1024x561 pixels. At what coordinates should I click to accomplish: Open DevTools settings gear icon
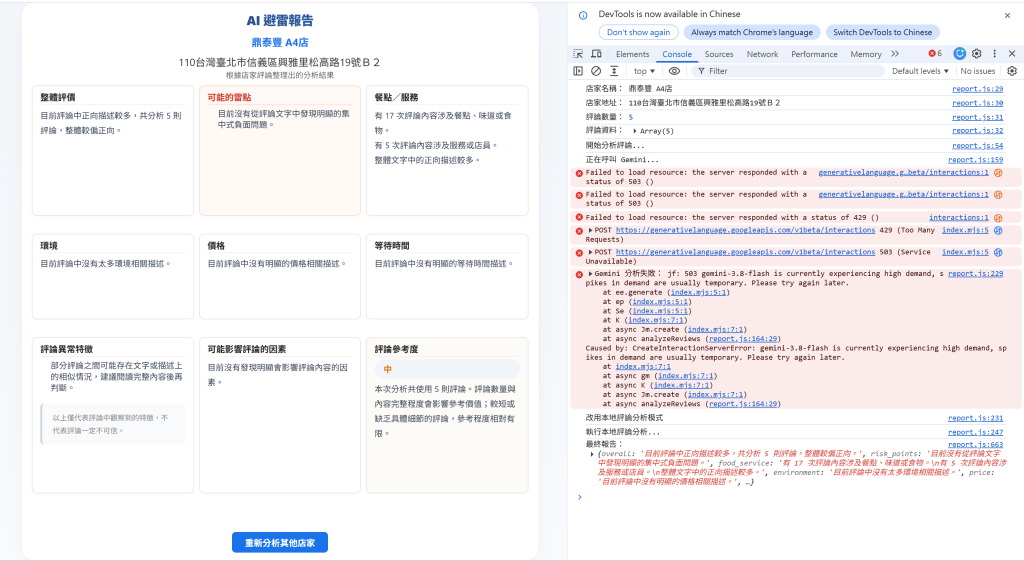pyautogui.click(x=976, y=54)
